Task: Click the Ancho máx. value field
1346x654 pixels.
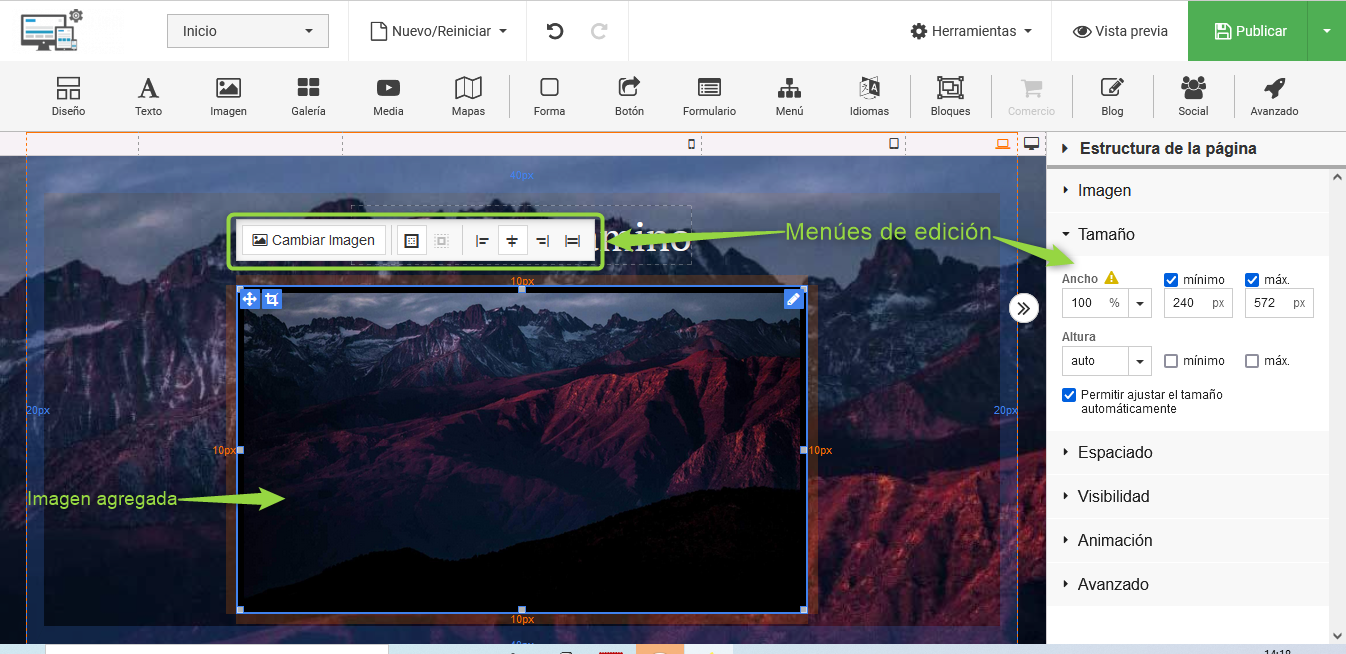Action: [x=1266, y=303]
